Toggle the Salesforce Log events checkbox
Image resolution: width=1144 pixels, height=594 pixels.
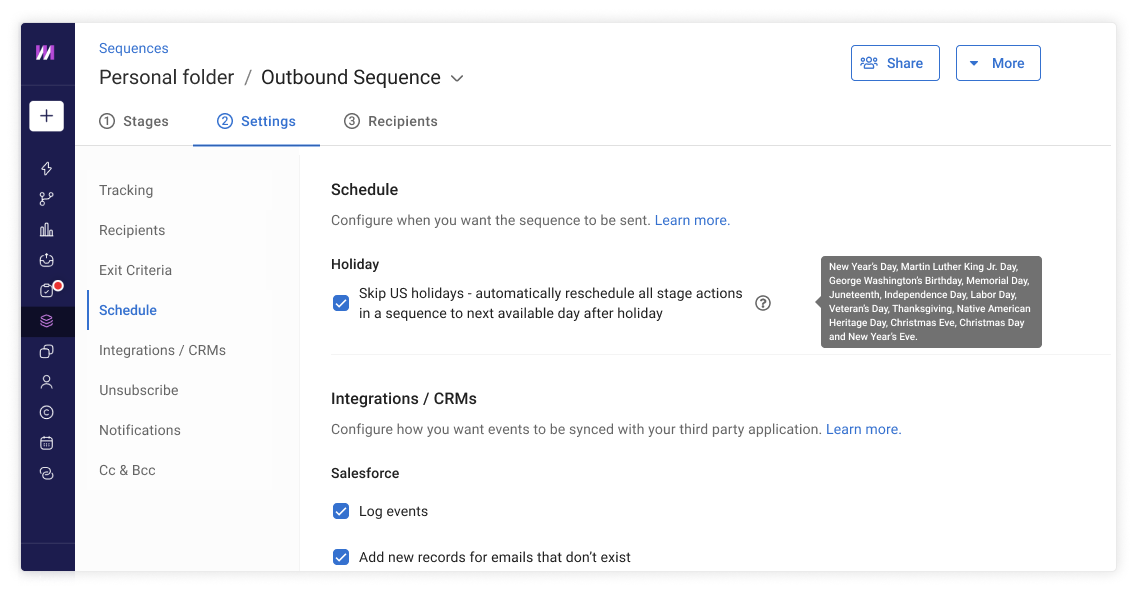pos(341,511)
